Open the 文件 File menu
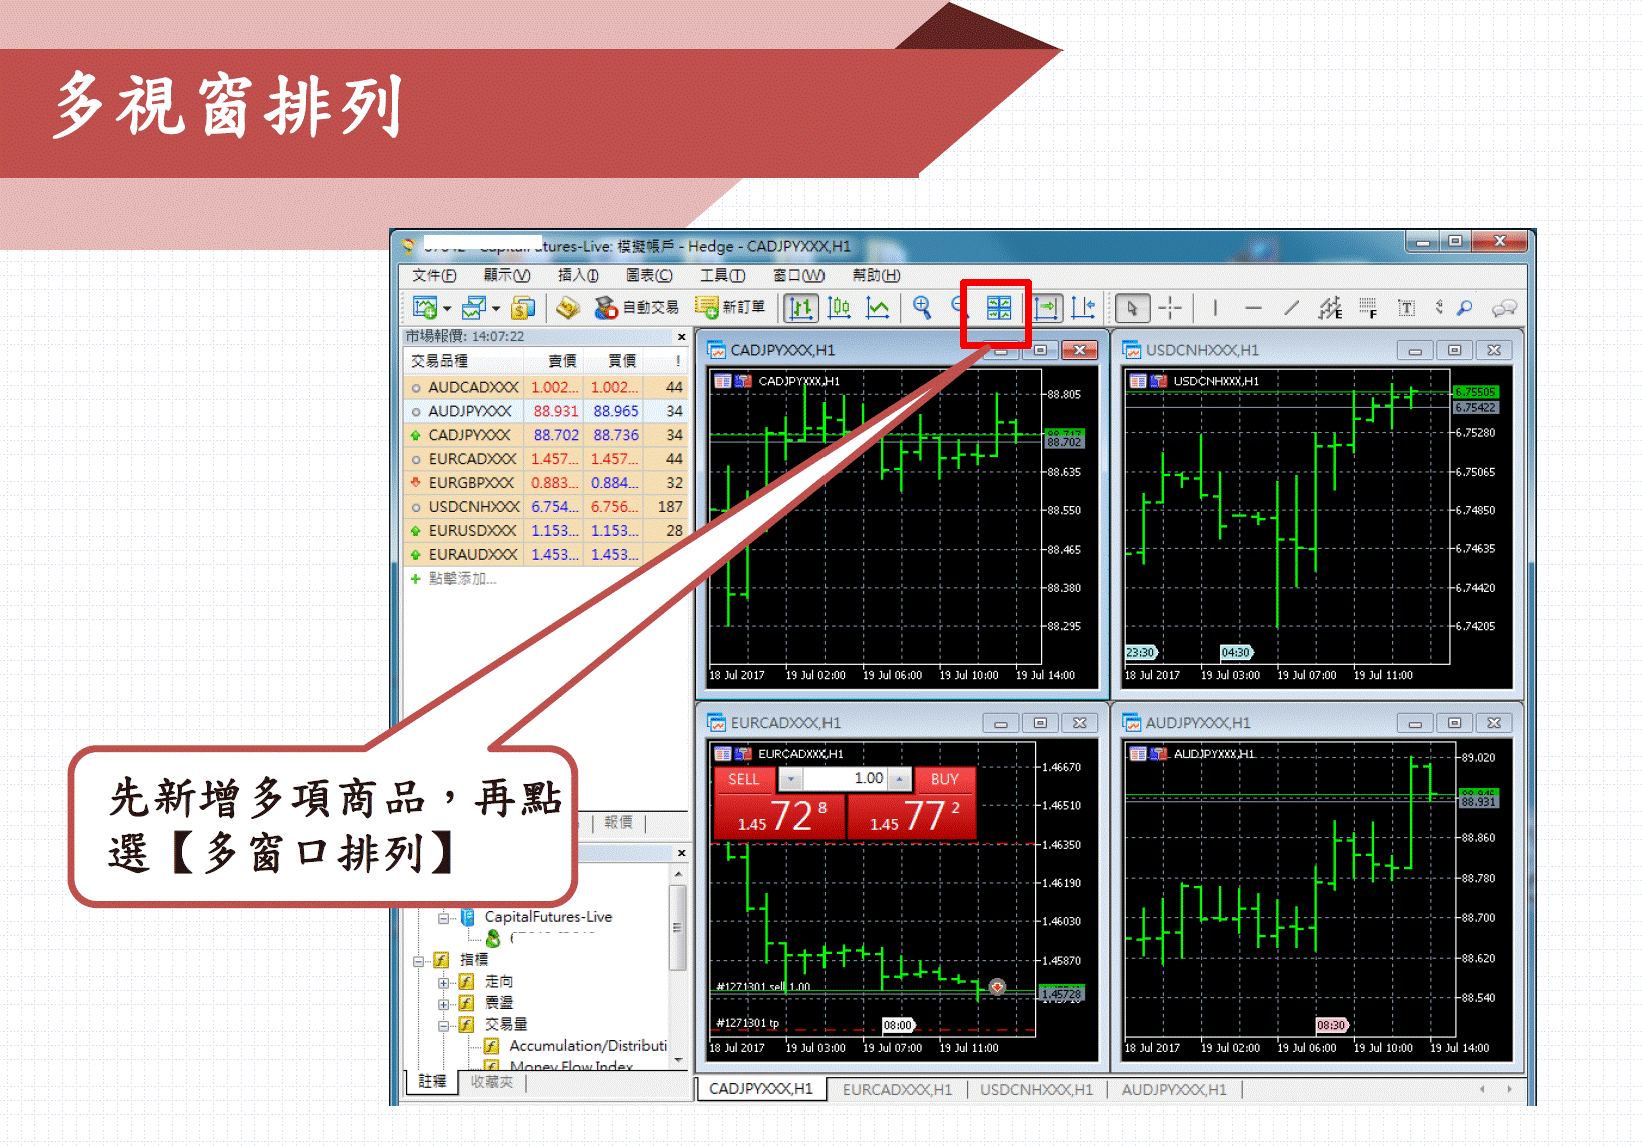The width and height of the screenshot is (1642, 1146). 434,275
